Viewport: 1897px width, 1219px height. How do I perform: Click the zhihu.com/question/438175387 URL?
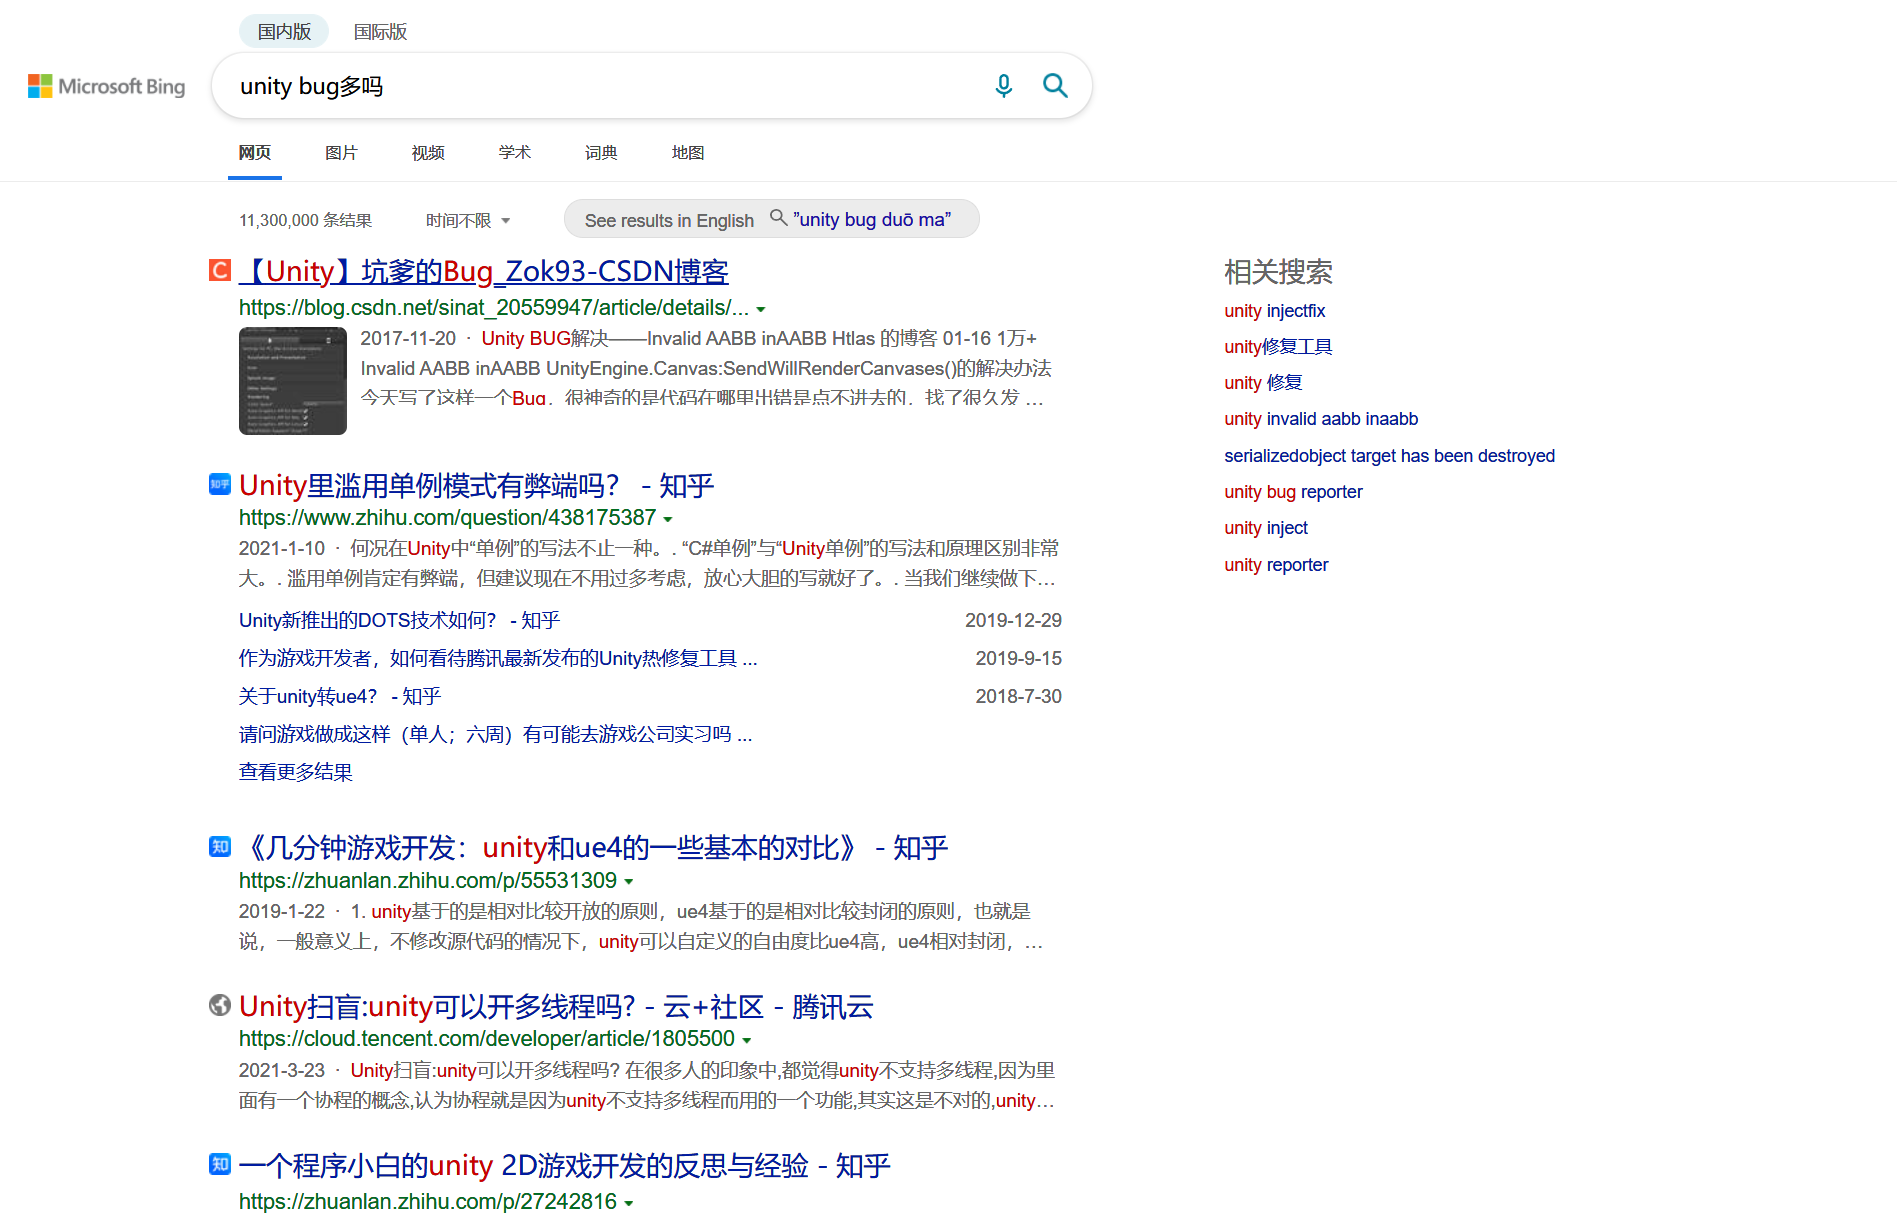point(448,518)
